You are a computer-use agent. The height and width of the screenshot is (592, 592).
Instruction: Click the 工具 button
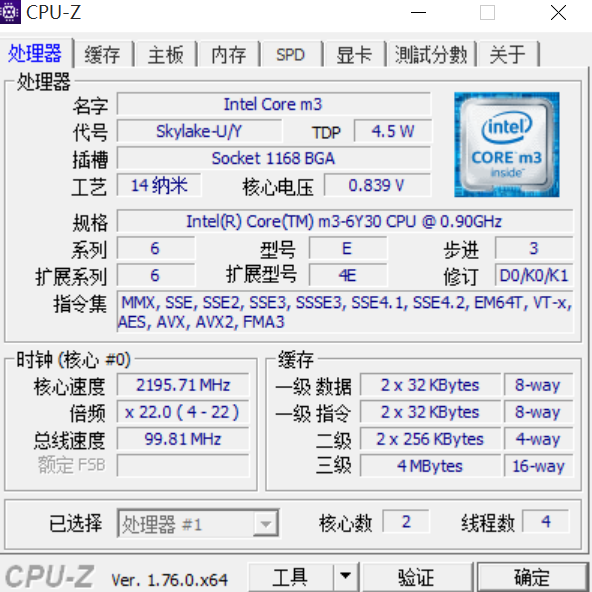click(x=291, y=577)
